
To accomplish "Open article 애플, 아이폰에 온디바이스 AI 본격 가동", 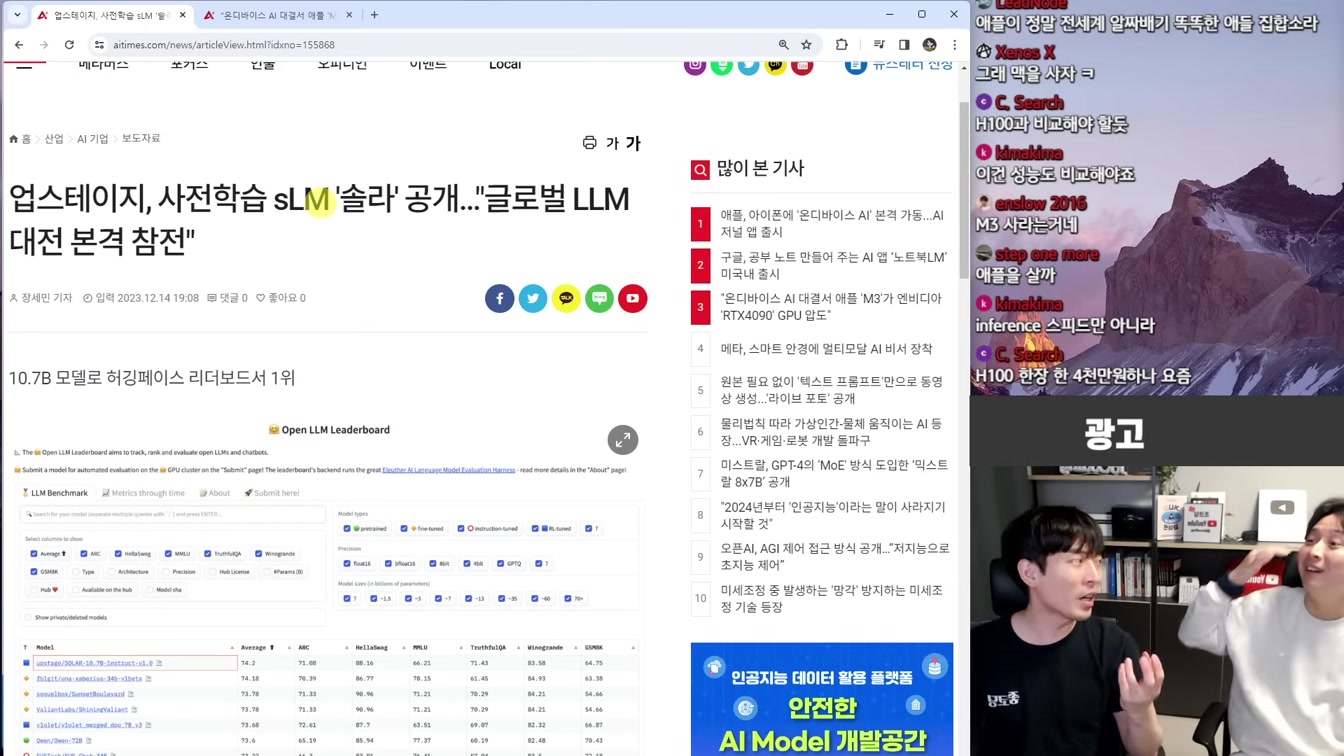I will tap(832, 223).
